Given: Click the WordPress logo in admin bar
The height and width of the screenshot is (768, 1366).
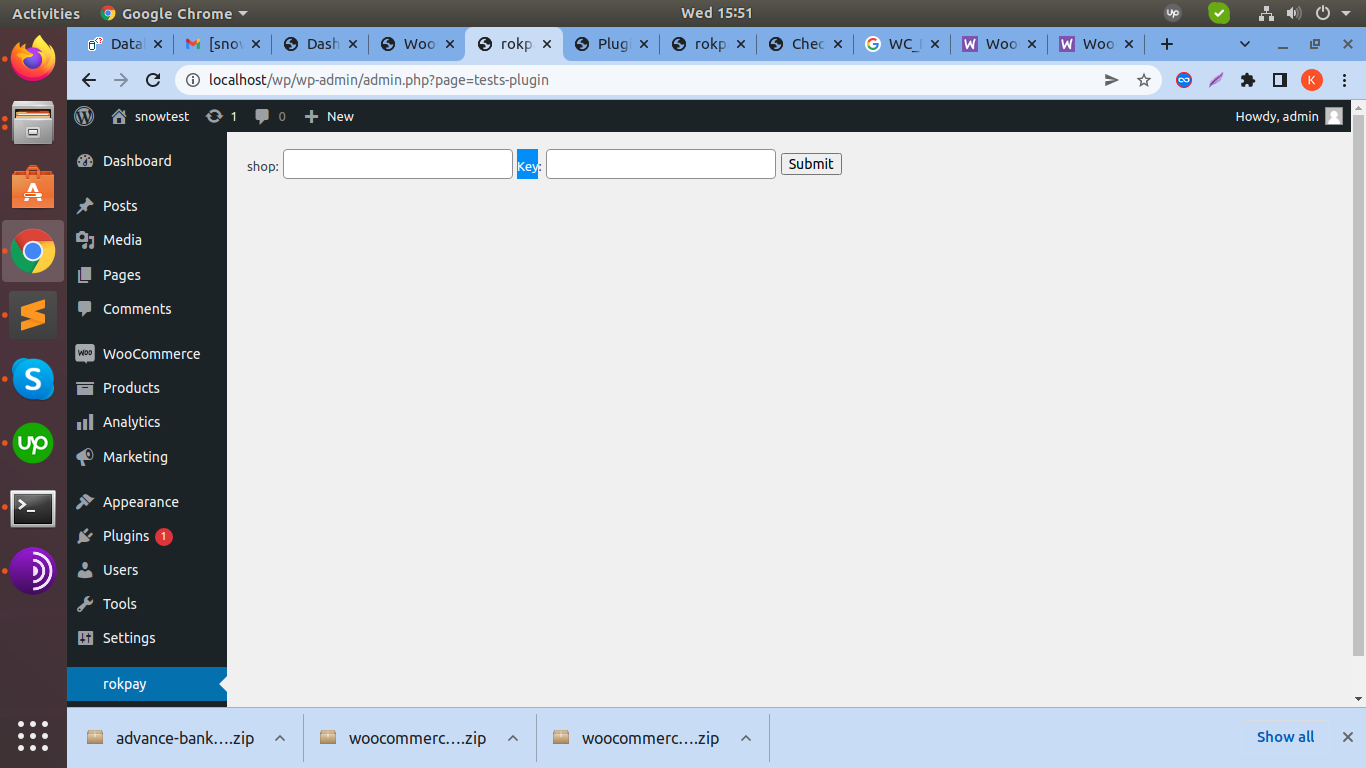Looking at the screenshot, I should pos(85,116).
